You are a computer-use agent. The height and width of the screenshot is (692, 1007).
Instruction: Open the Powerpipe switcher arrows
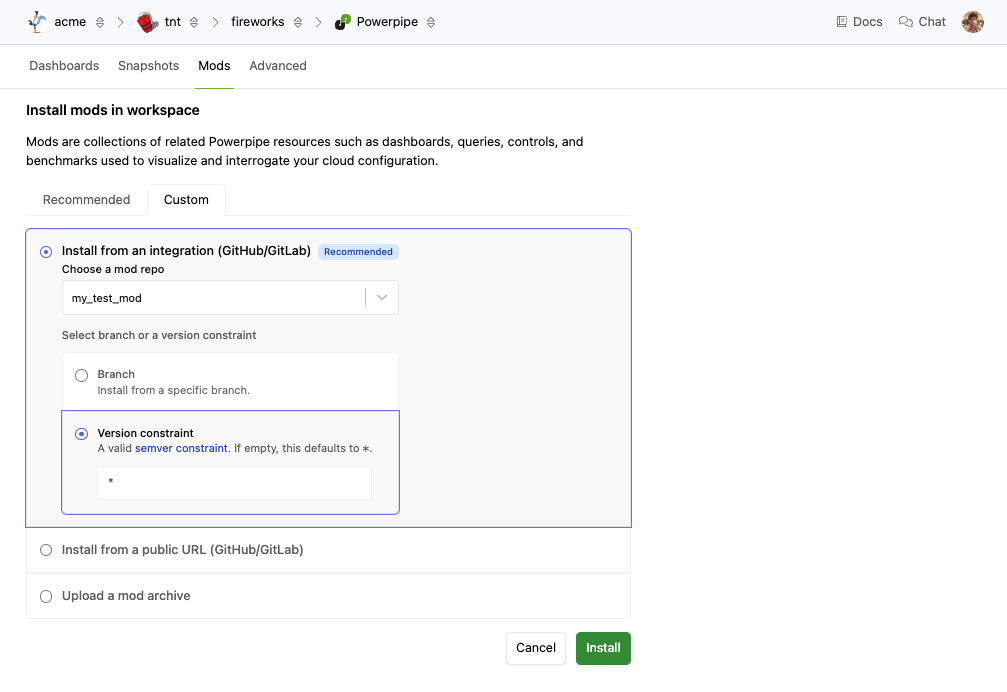pos(432,22)
